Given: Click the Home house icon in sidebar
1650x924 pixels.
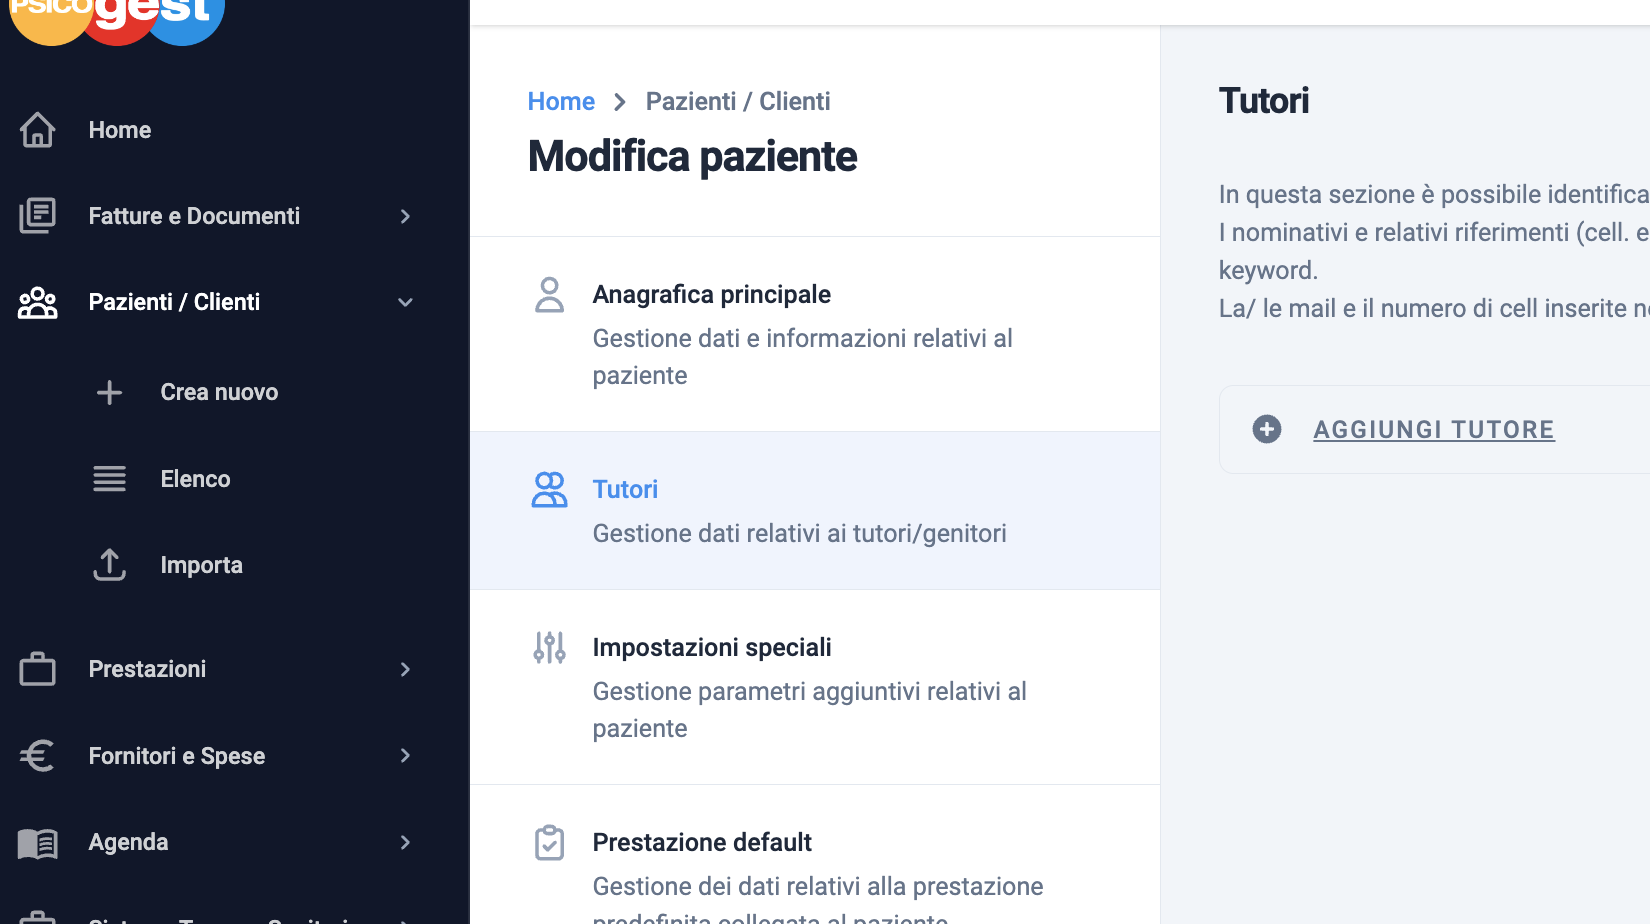Looking at the screenshot, I should point(38,130).
